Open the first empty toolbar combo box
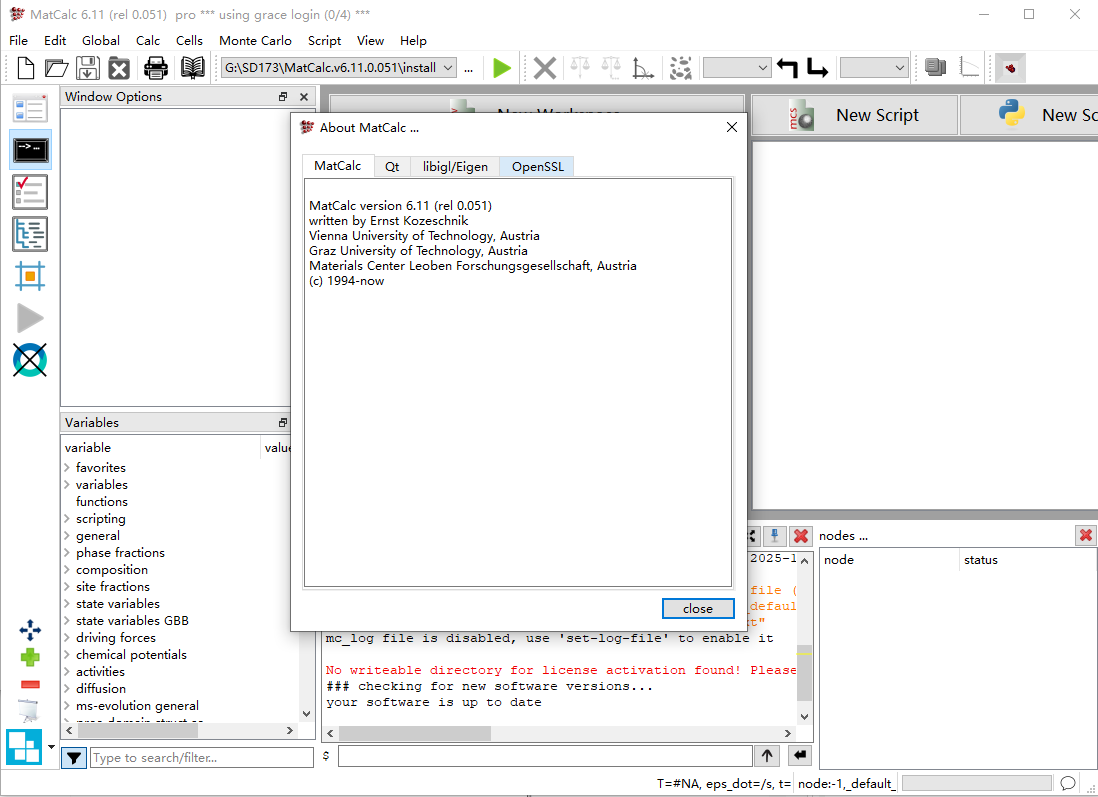Screen dimensions: 1098x797 click(x=737, y=68)
